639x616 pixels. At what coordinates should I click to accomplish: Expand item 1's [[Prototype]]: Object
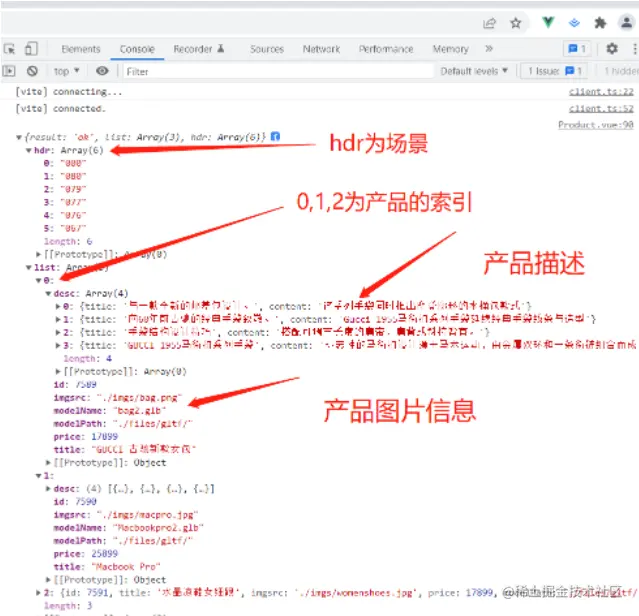pyautogui.click(x=48, y=580)
